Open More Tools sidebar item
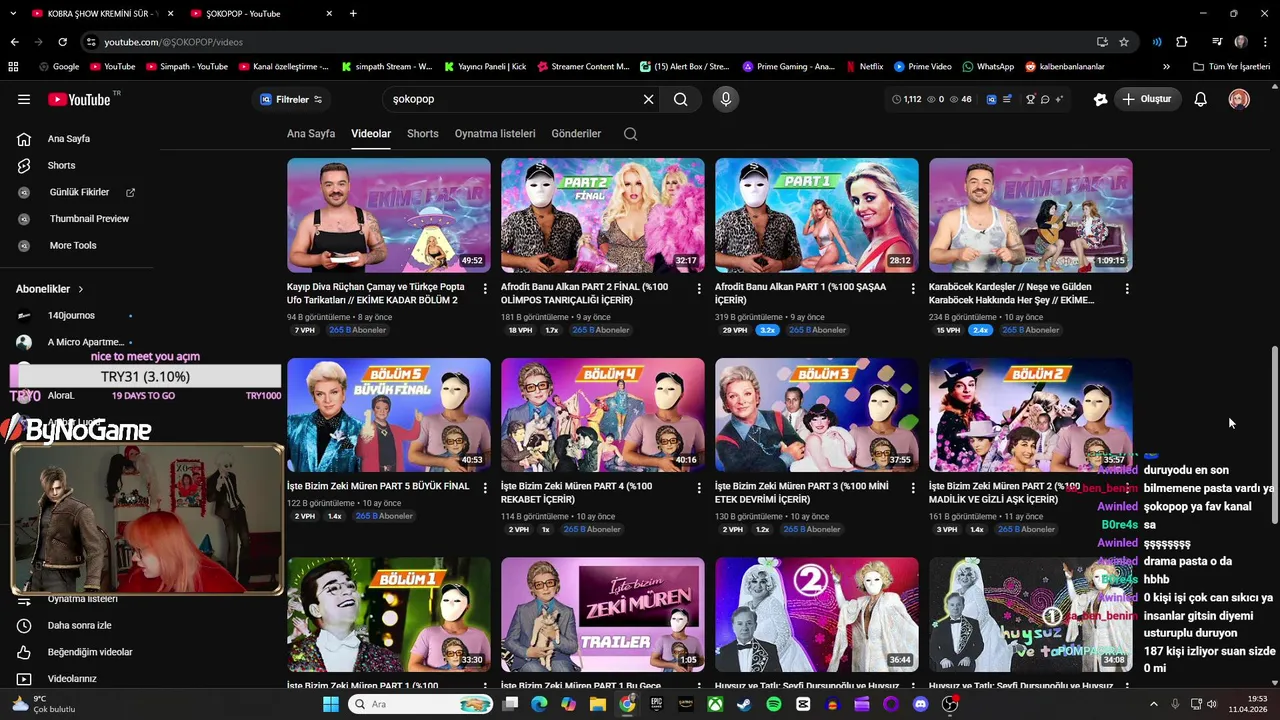The image size is (1280, 720). tap(73, 245)
